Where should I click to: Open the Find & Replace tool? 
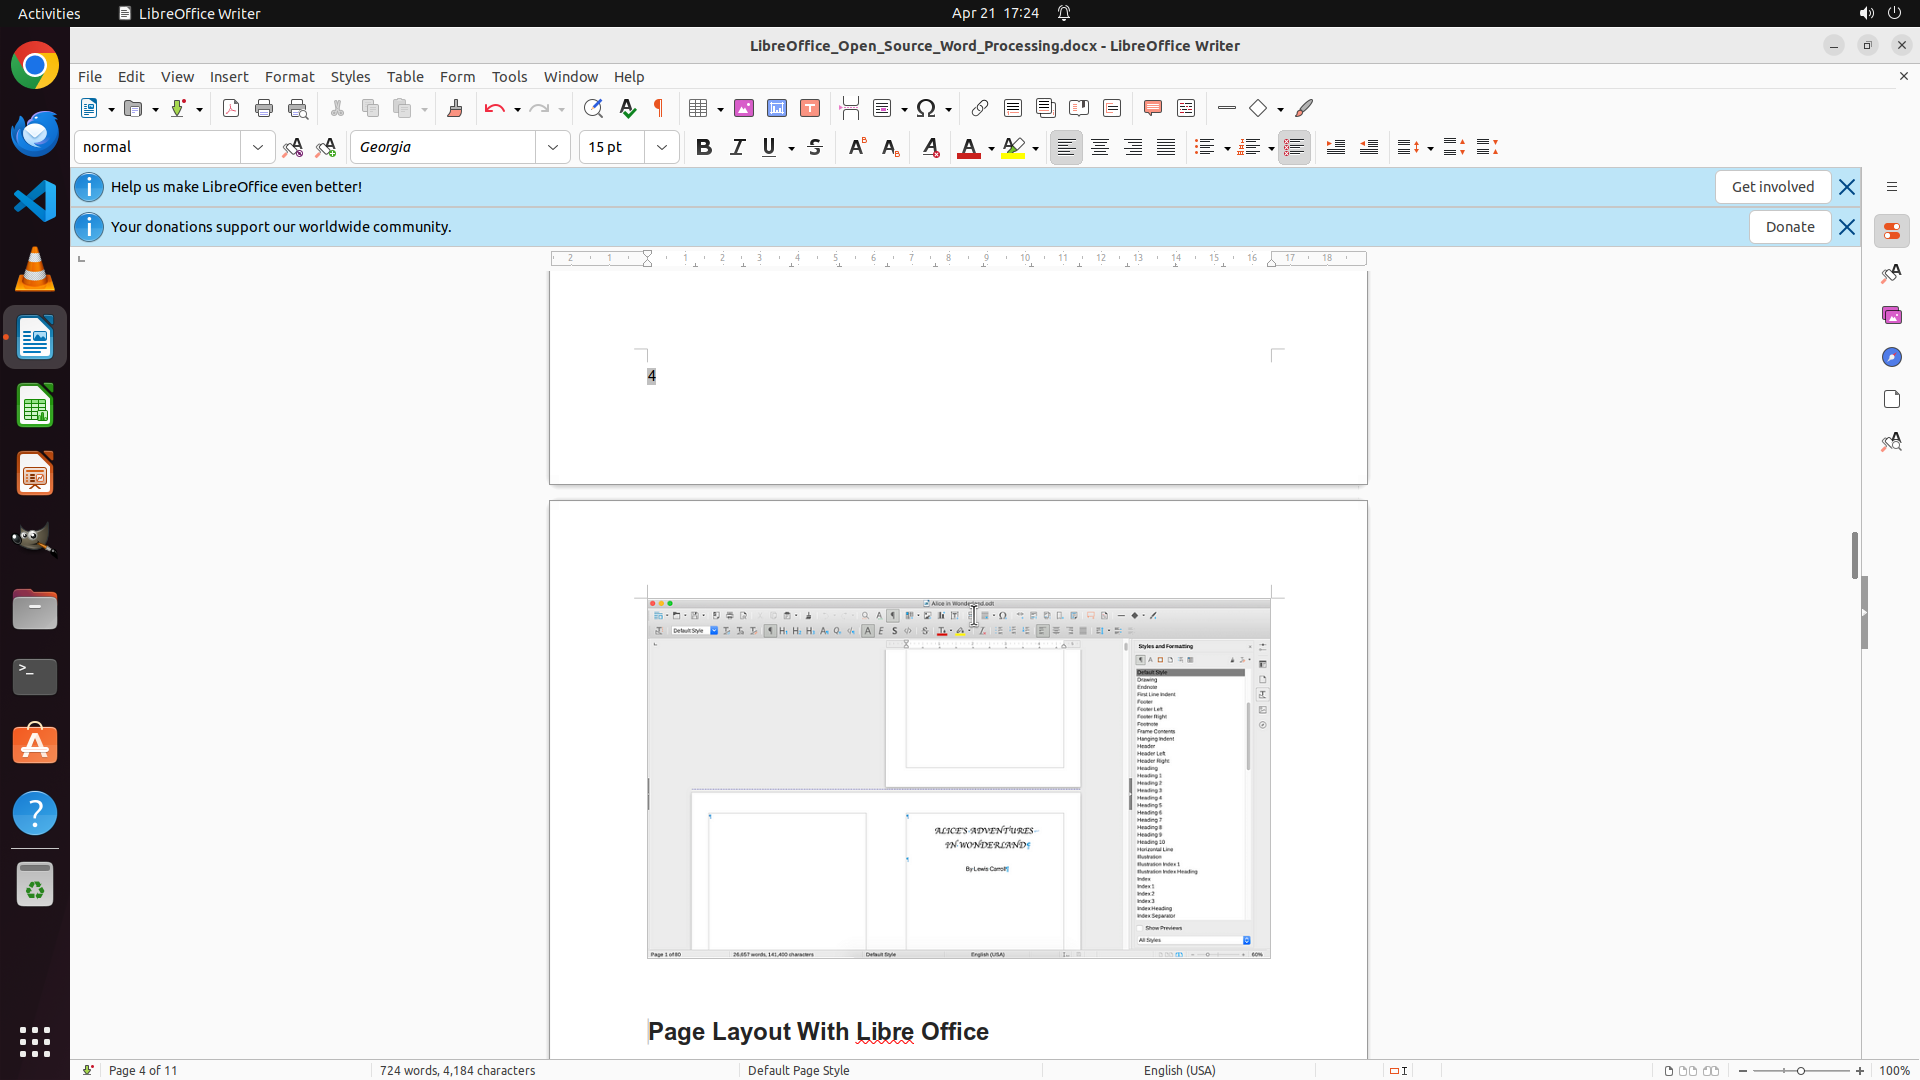(593, 108)
